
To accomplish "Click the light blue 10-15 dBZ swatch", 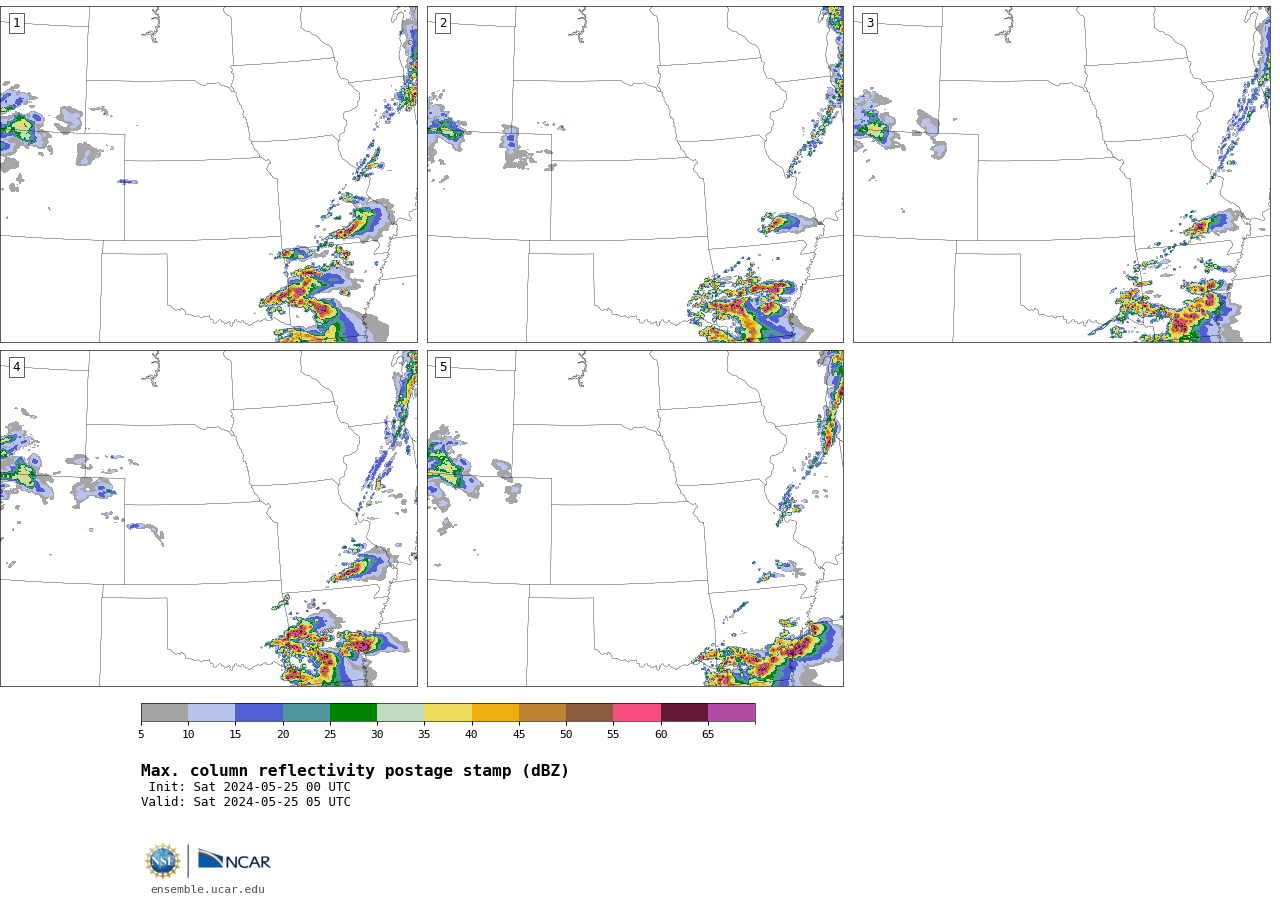I will click(211, 712).
